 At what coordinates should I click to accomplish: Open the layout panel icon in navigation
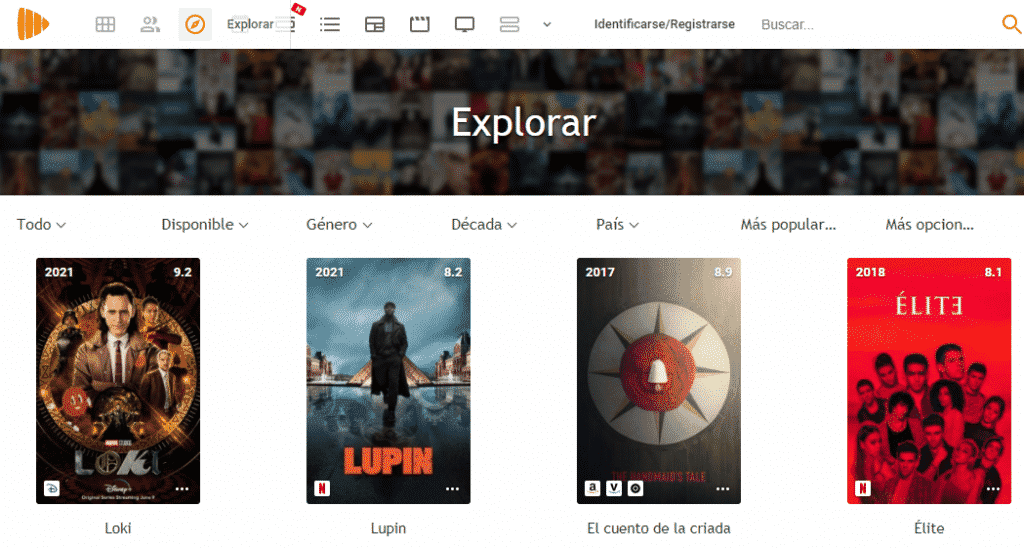point(375,25)
